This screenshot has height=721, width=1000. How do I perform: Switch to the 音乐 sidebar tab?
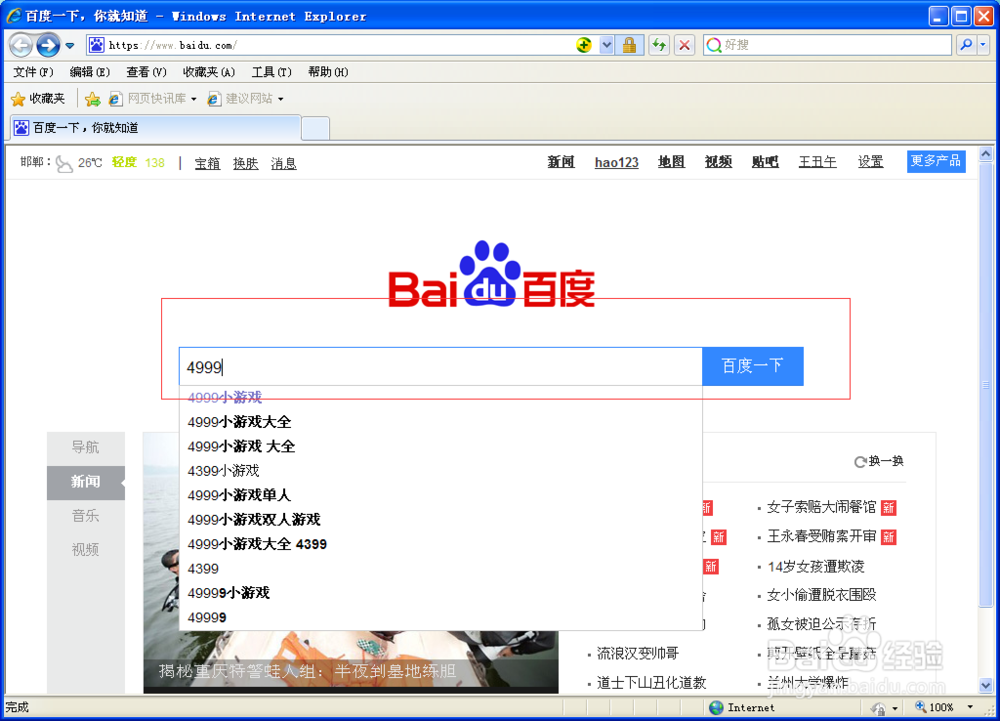point(85,516)
